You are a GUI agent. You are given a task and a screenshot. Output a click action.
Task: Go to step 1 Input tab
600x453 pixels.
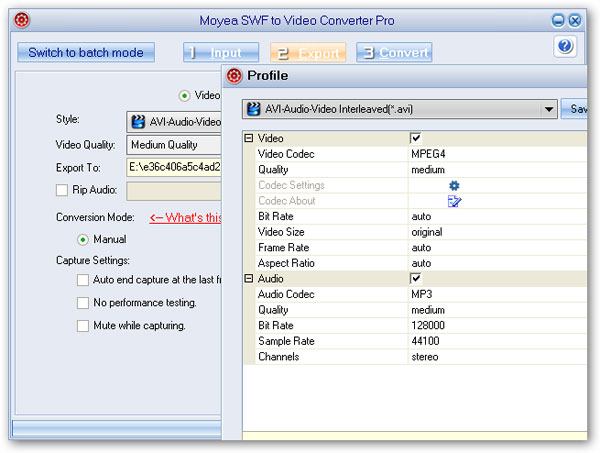221,52
